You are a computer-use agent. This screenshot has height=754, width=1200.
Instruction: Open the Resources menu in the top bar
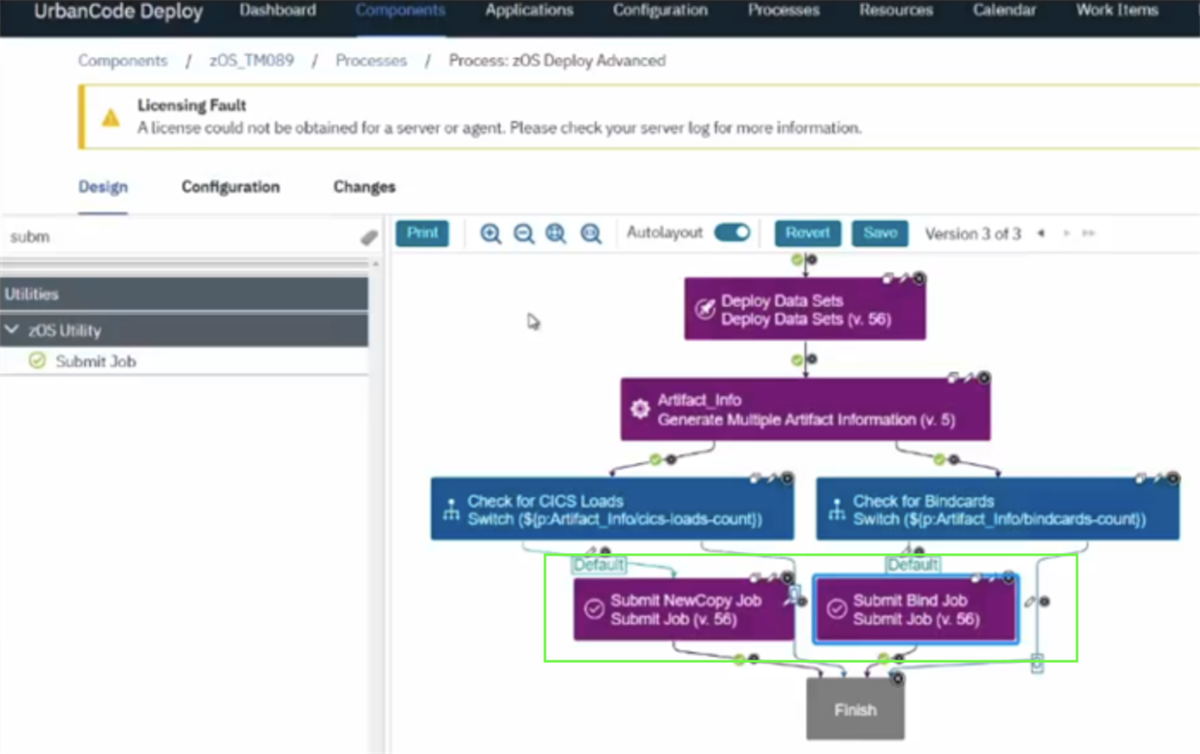tap(894, 10)
